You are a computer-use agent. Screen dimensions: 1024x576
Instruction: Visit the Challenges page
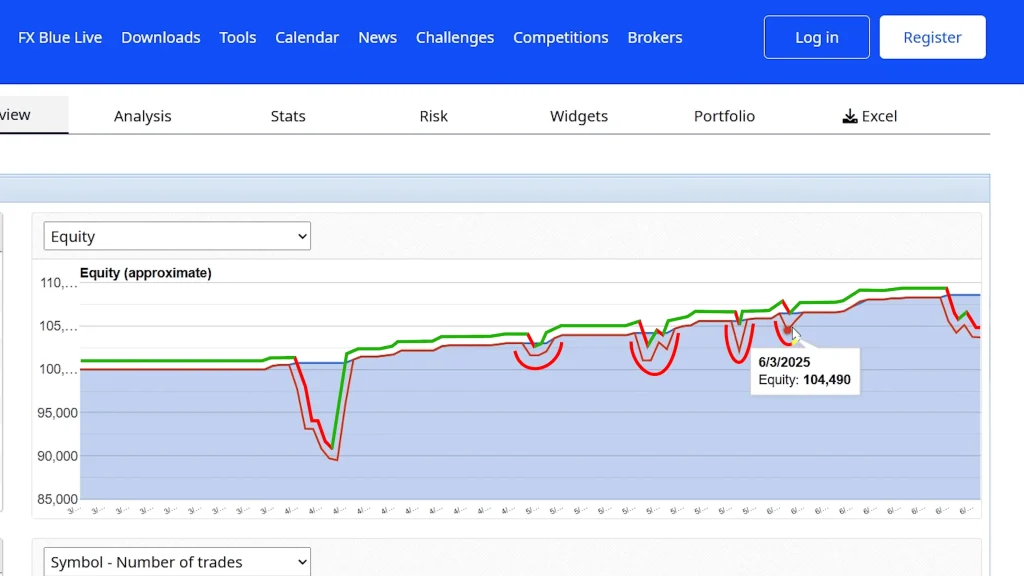coord(455,37)
